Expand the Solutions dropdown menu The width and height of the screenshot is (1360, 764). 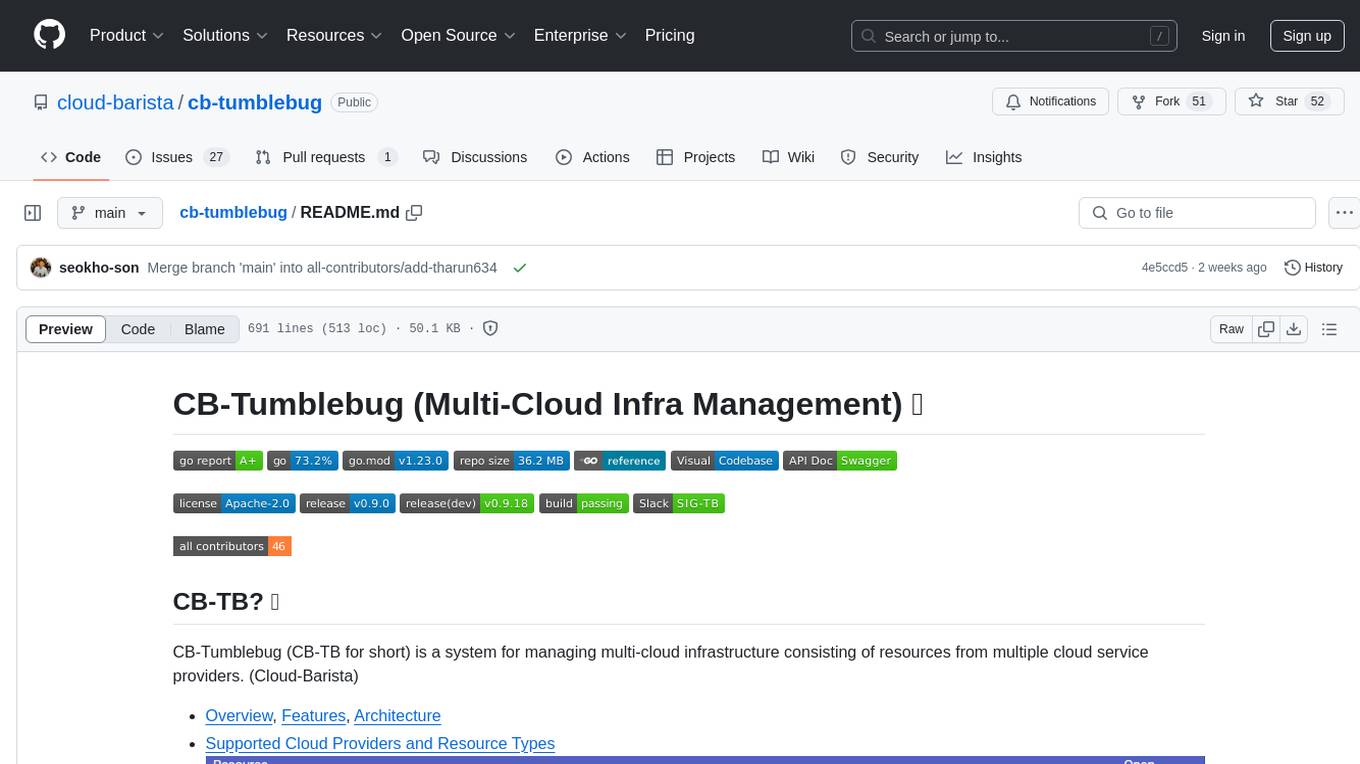(x=225, y=35)
